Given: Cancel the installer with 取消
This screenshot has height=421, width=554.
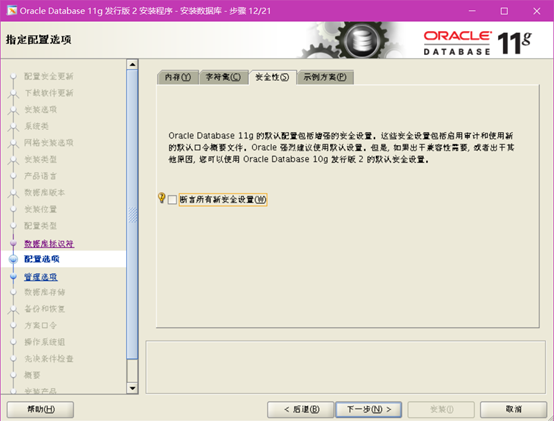Looking at the screenshot, I should tap(513, 409).
